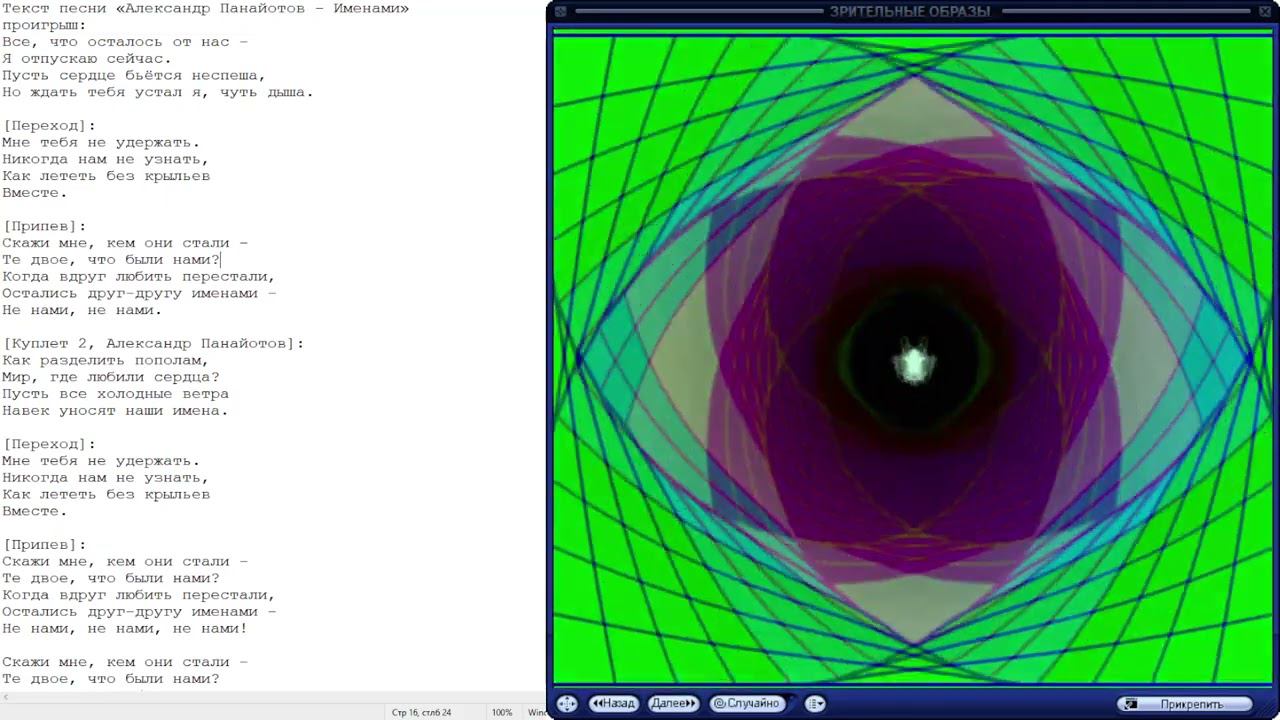Click the line Пусть все холодные ветра
The width and height of the screenshot is (1280, 720).
click(x=116, y=394)
